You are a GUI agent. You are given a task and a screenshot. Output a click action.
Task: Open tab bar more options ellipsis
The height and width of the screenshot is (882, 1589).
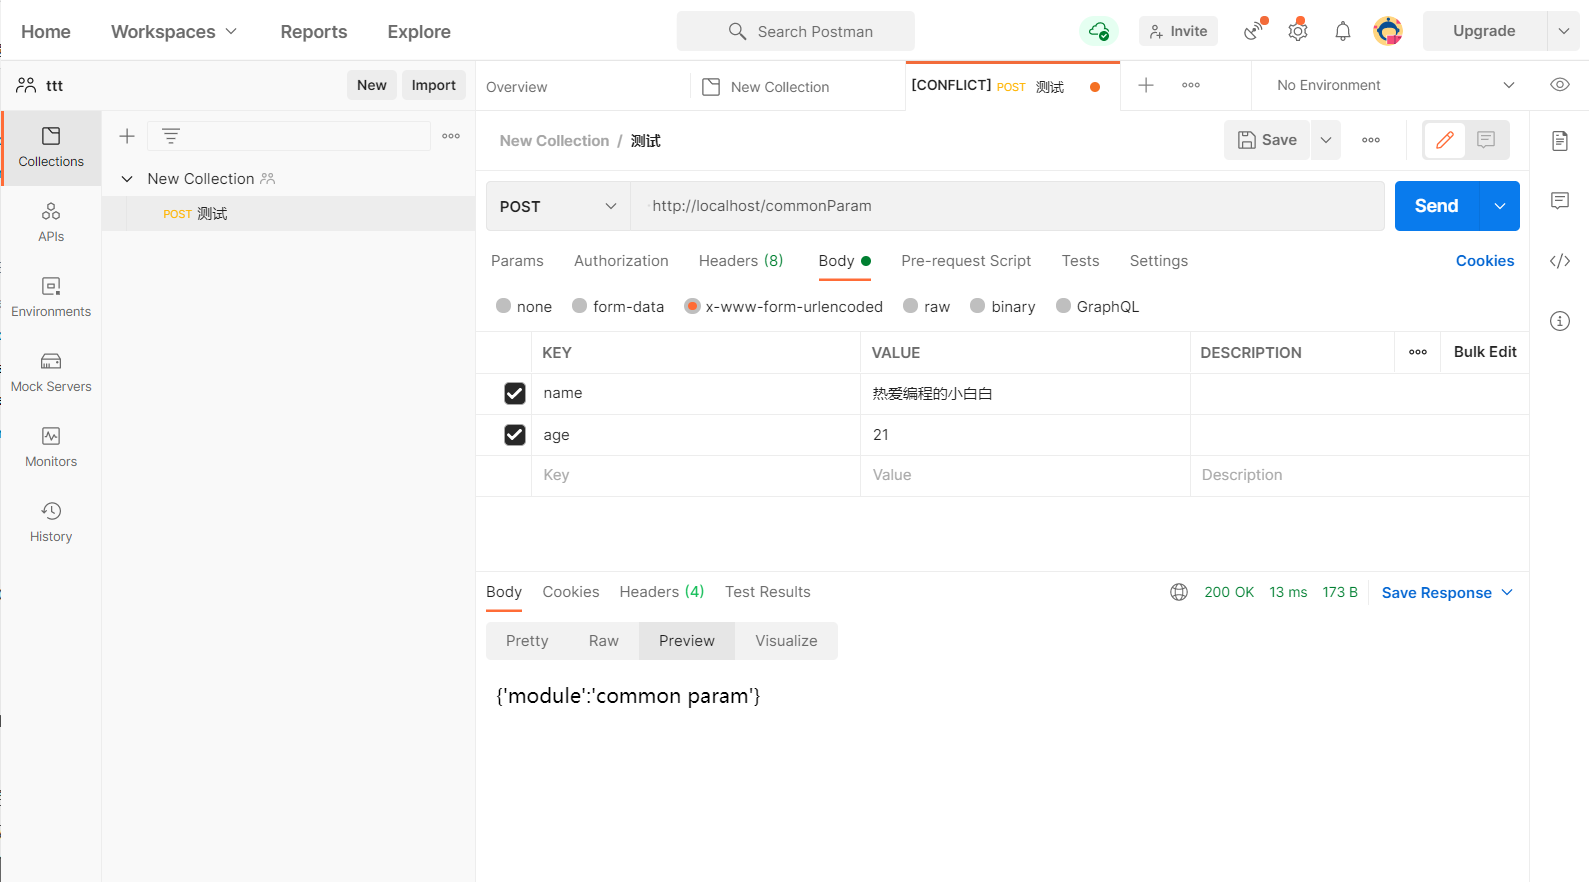1191,85
